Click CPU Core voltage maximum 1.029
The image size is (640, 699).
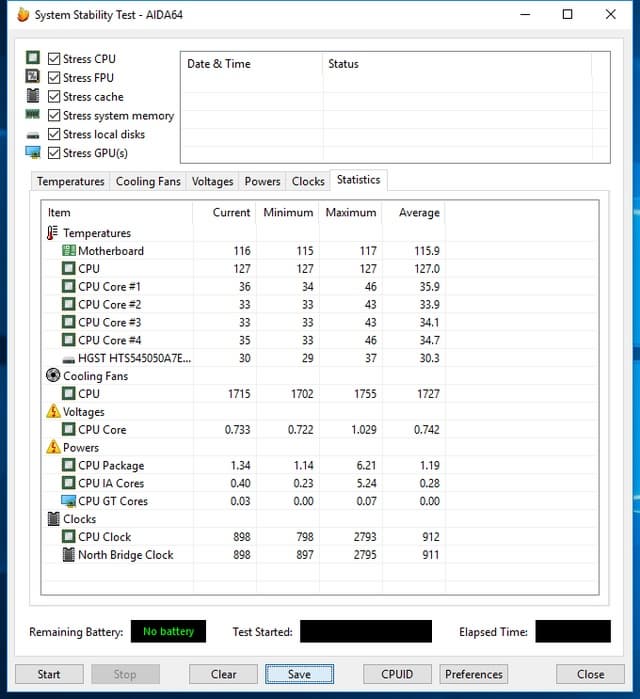tap(364, 430)
